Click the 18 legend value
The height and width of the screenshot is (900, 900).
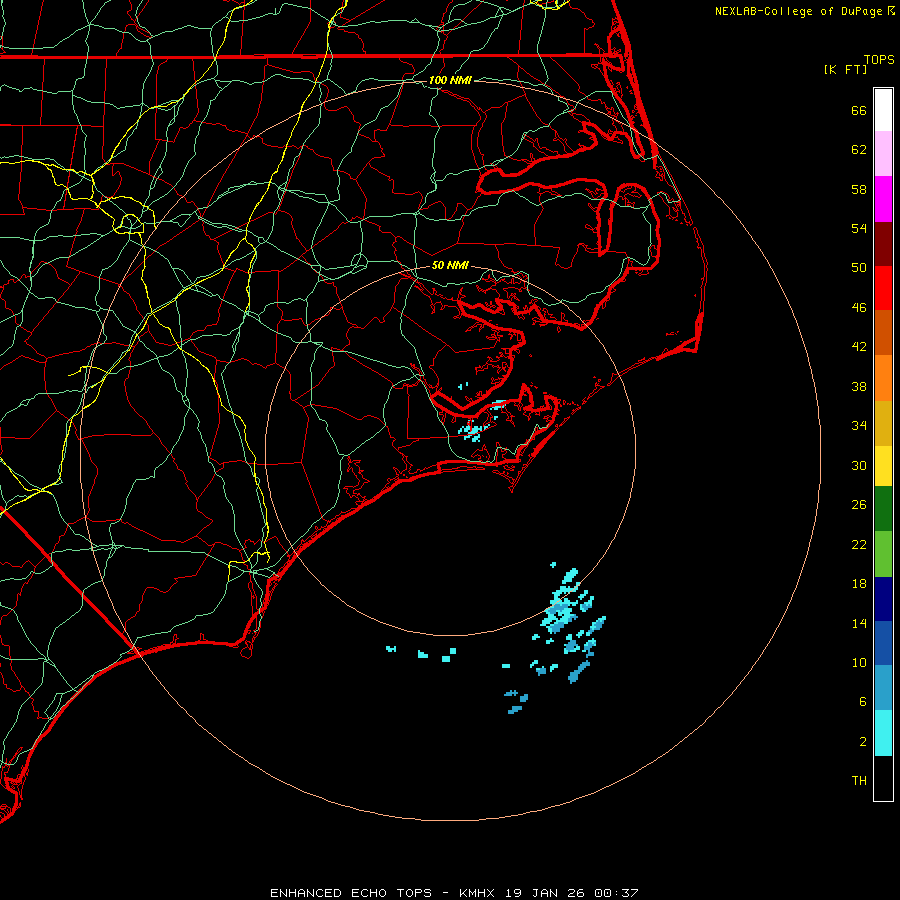(x=859, y=584)
